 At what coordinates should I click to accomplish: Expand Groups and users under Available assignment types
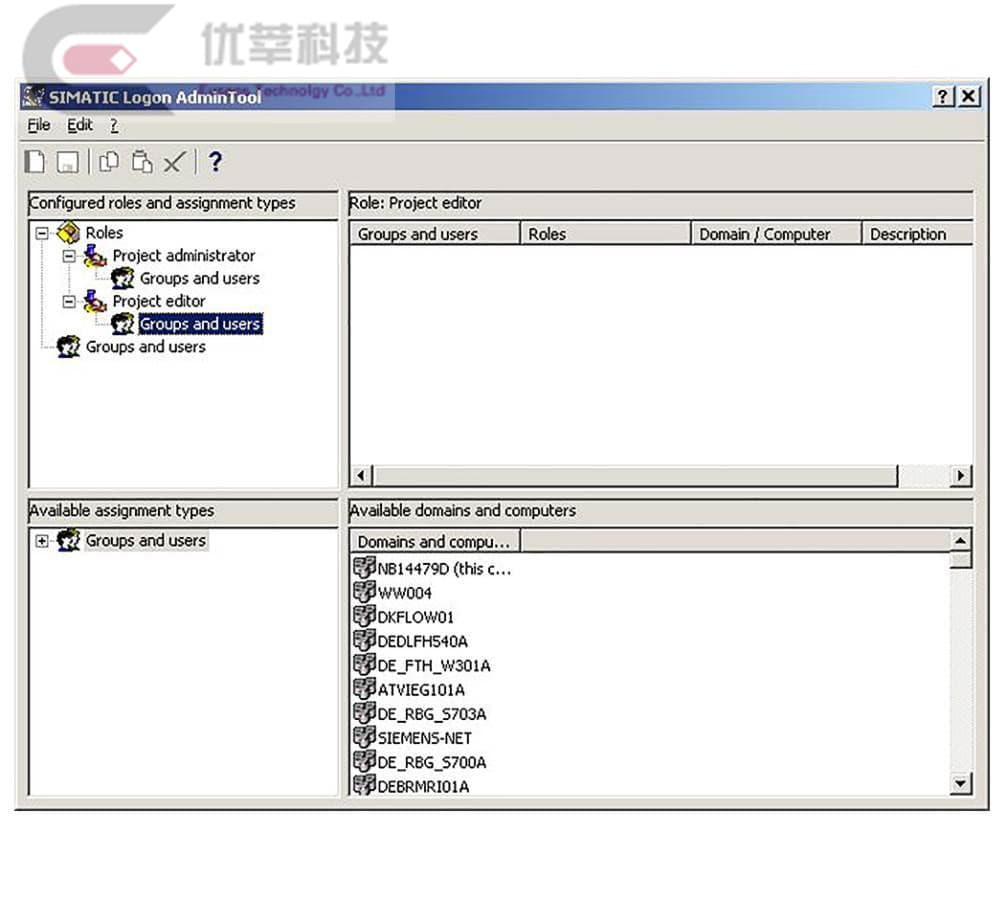click(x=42, y=541)
